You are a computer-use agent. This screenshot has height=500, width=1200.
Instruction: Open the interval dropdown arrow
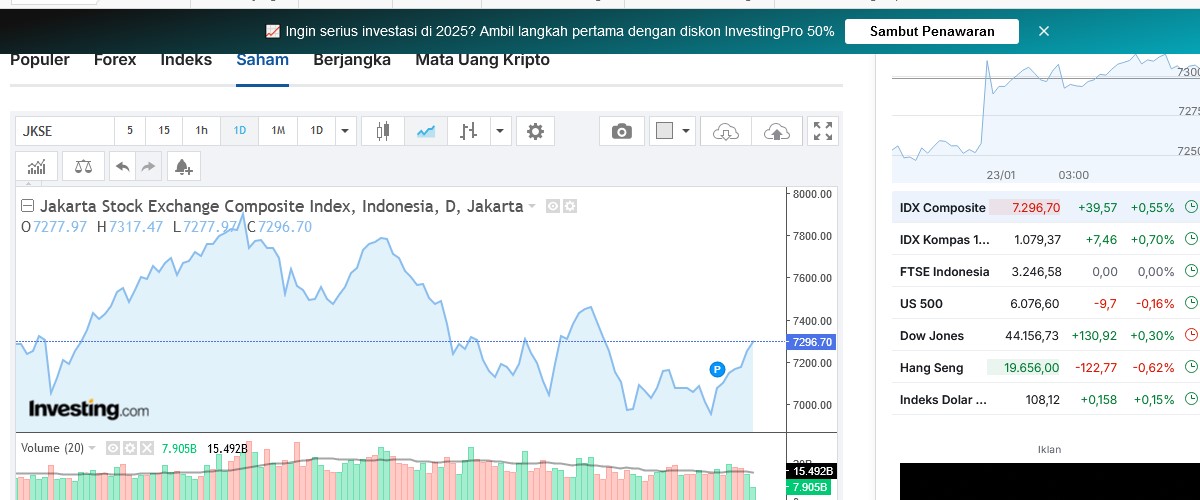[x=346, y=130]
